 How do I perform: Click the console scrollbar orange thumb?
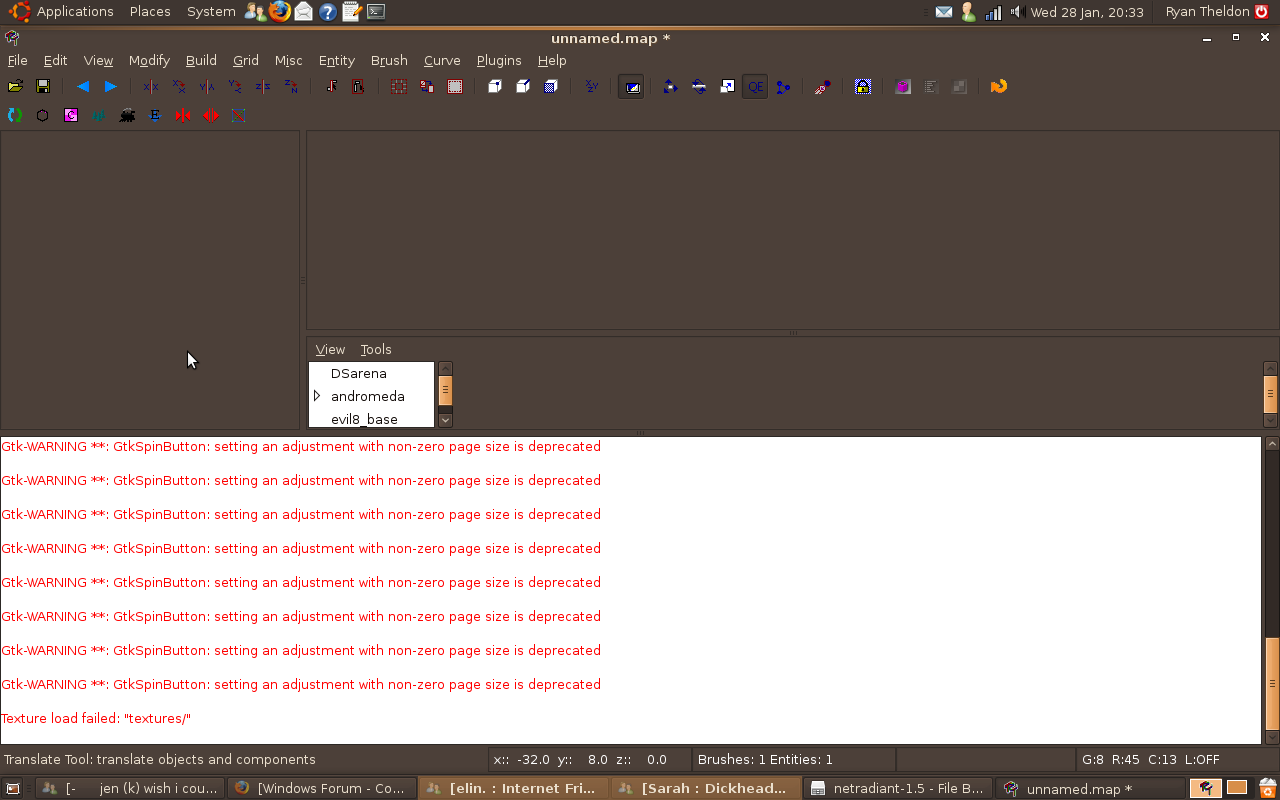pyautogui.click(x=1272, y=684)
